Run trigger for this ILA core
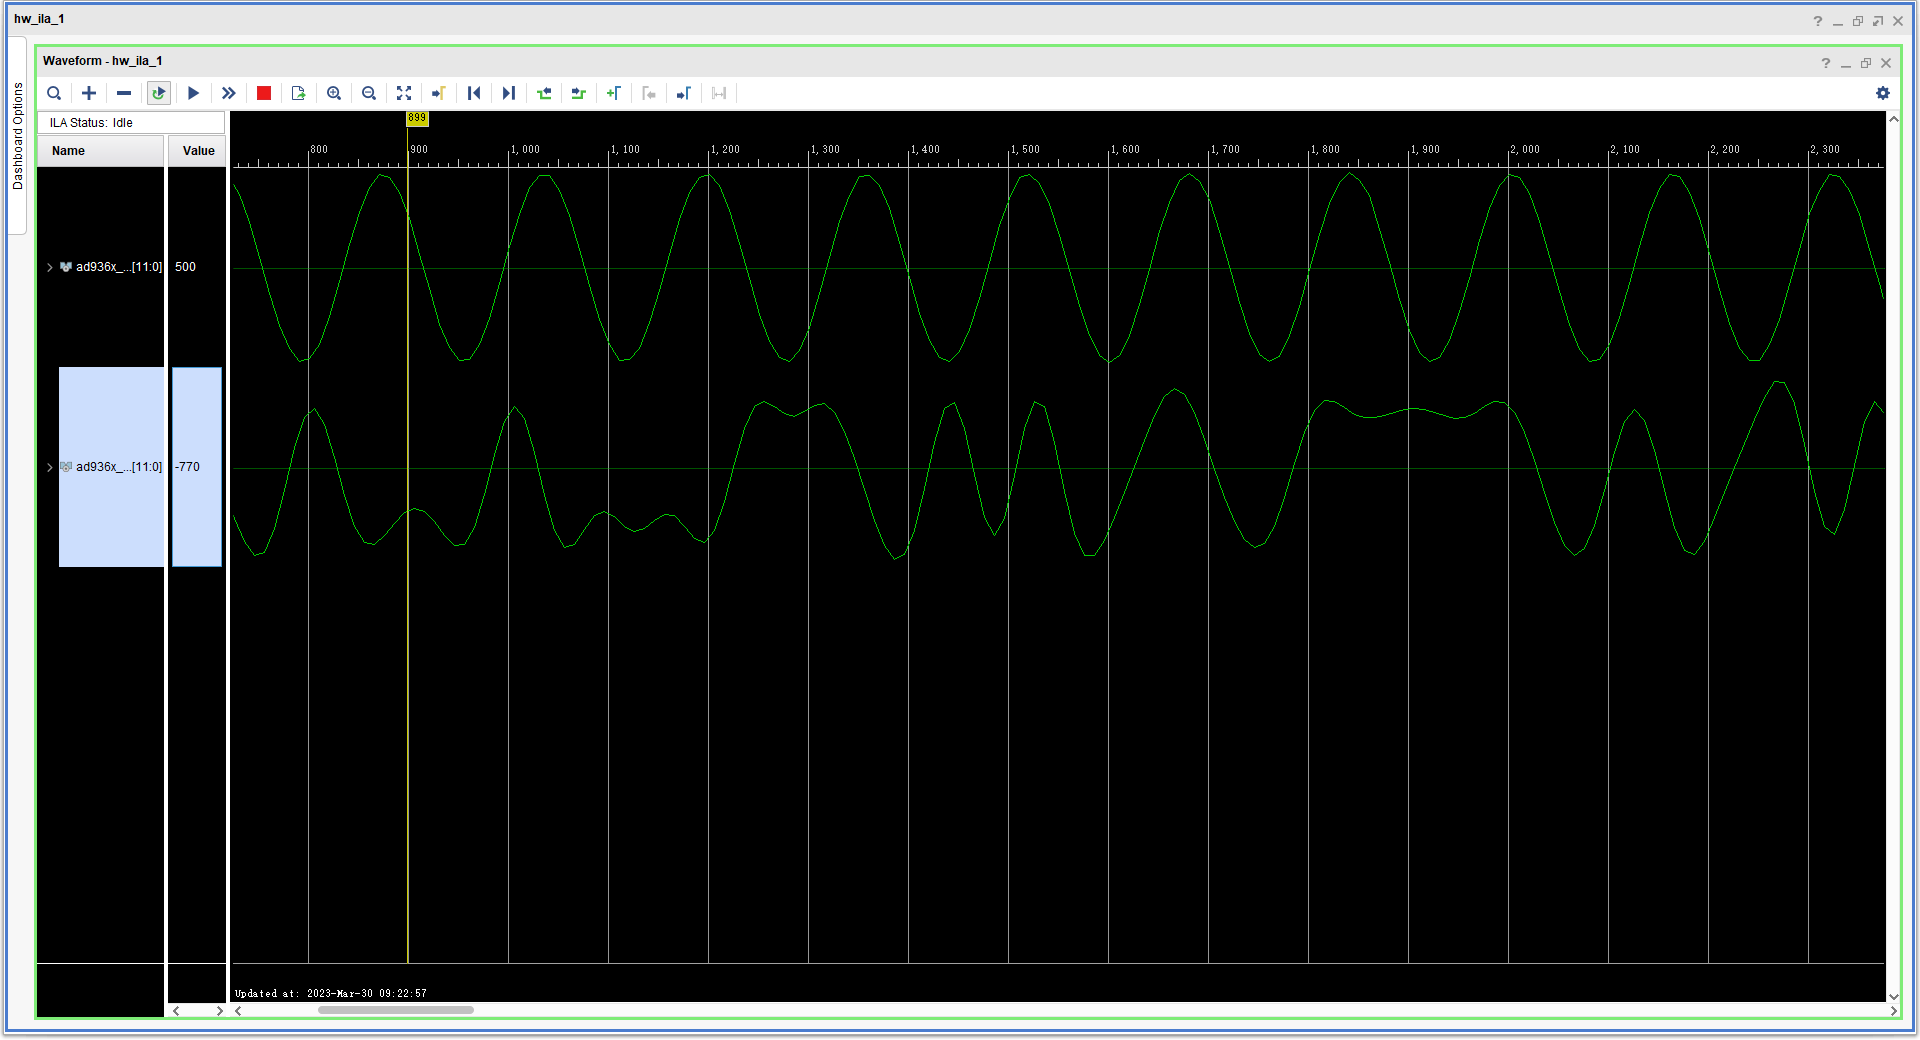Screen dimensions: 1920x1040 tap(194, 93)
